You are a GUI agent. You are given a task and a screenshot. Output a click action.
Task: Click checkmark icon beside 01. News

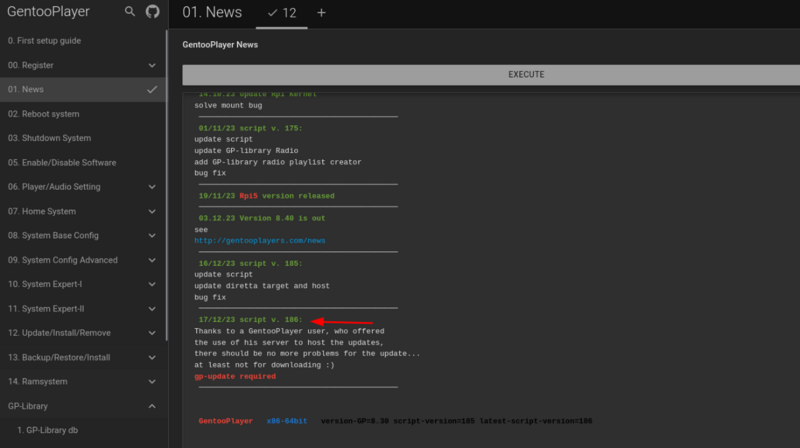(x=152, y=89)
